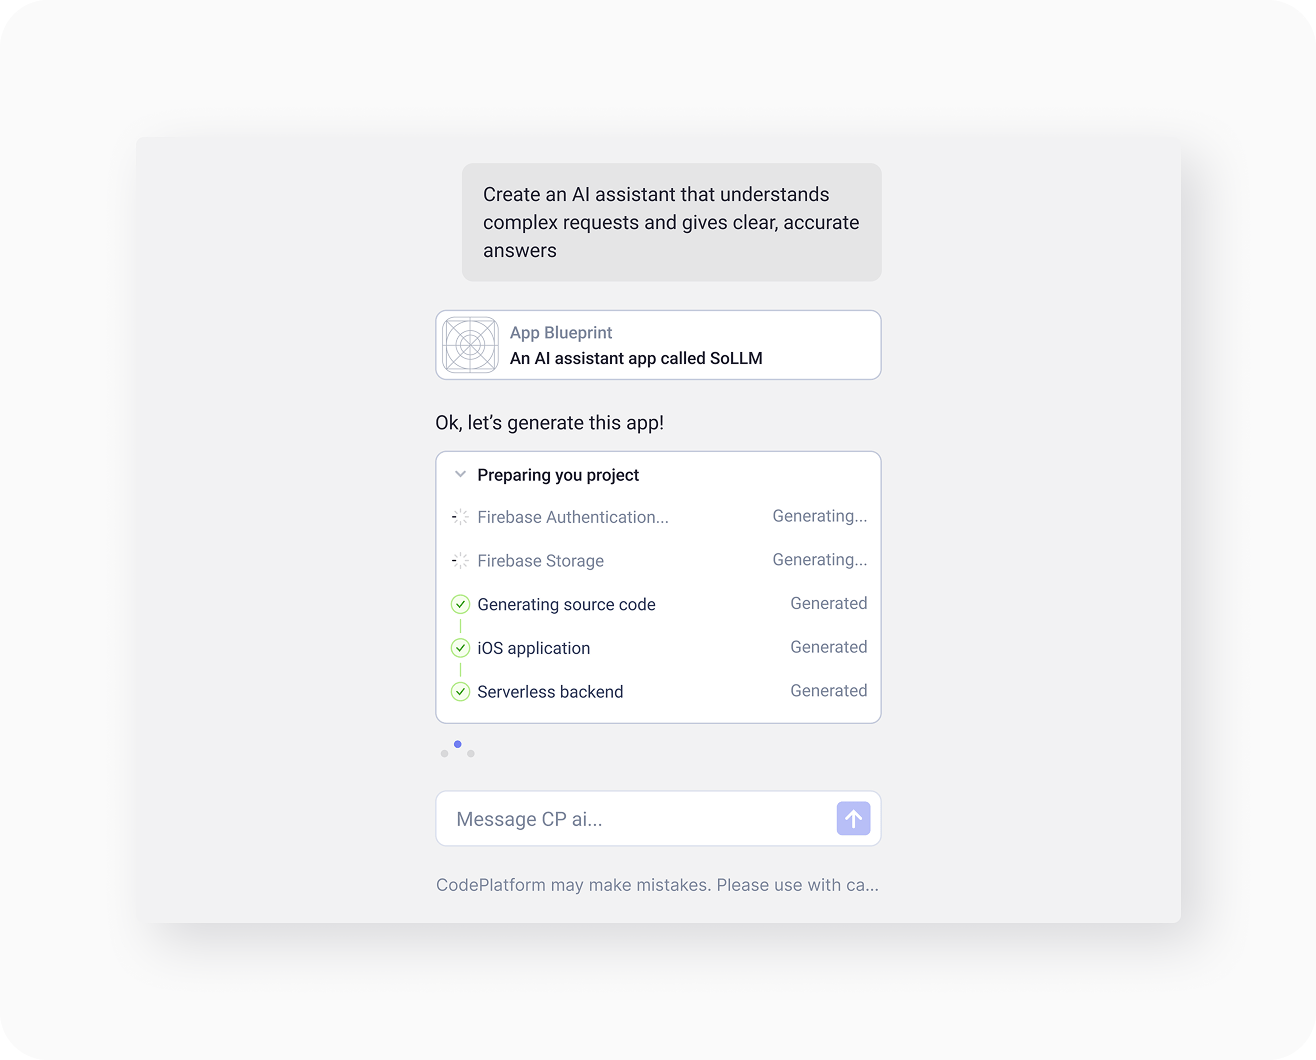Click the user prompt message bubble
The image size is (1316, 1060).
(671, 222)
